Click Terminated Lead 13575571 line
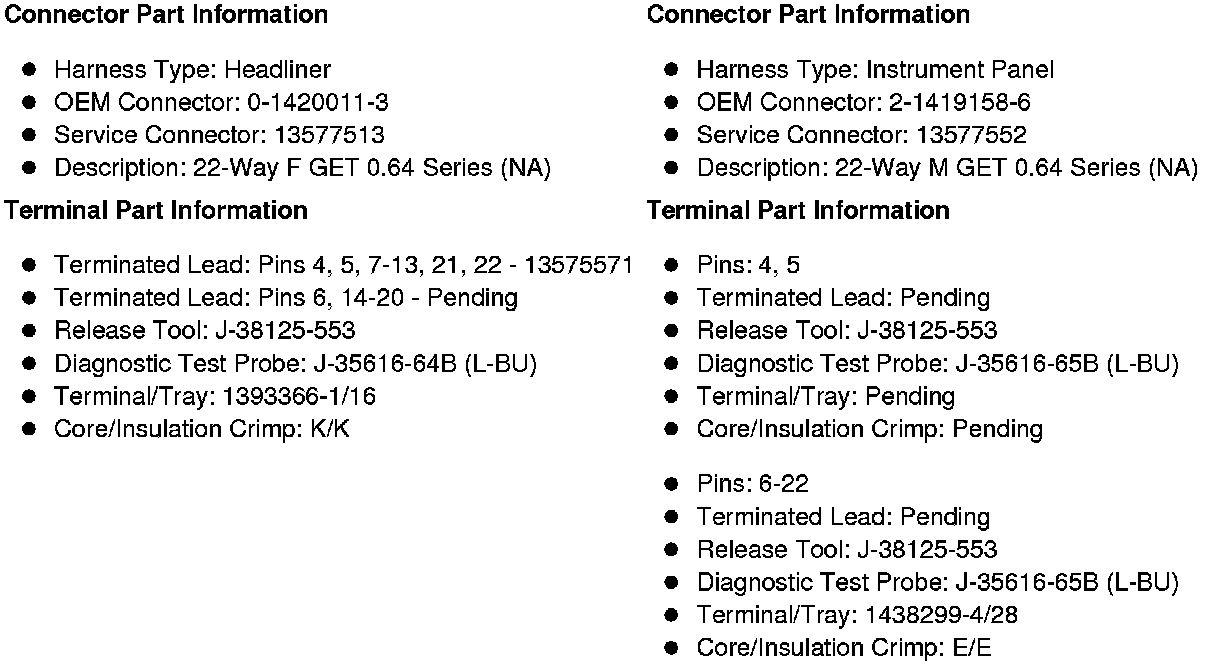The height and width of the screenshot is (666, 1216). [x=343, y=265]
